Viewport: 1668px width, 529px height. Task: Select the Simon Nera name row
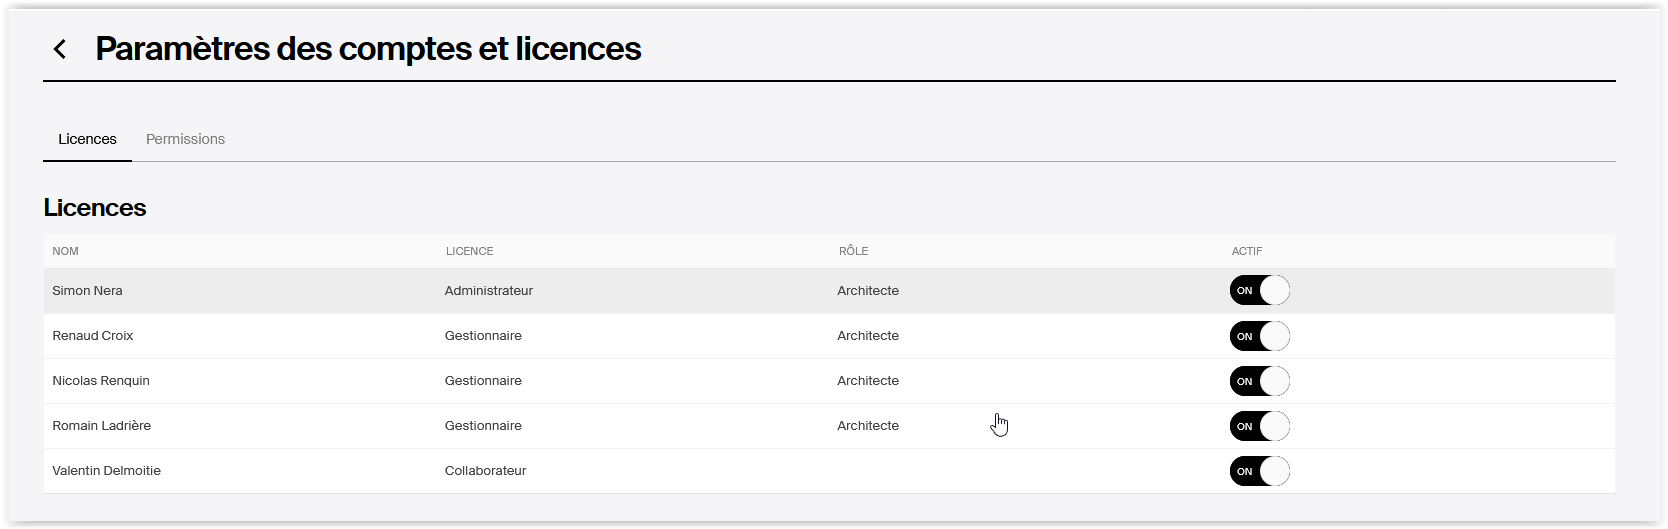pyautogui.click(x=829, y=291)
